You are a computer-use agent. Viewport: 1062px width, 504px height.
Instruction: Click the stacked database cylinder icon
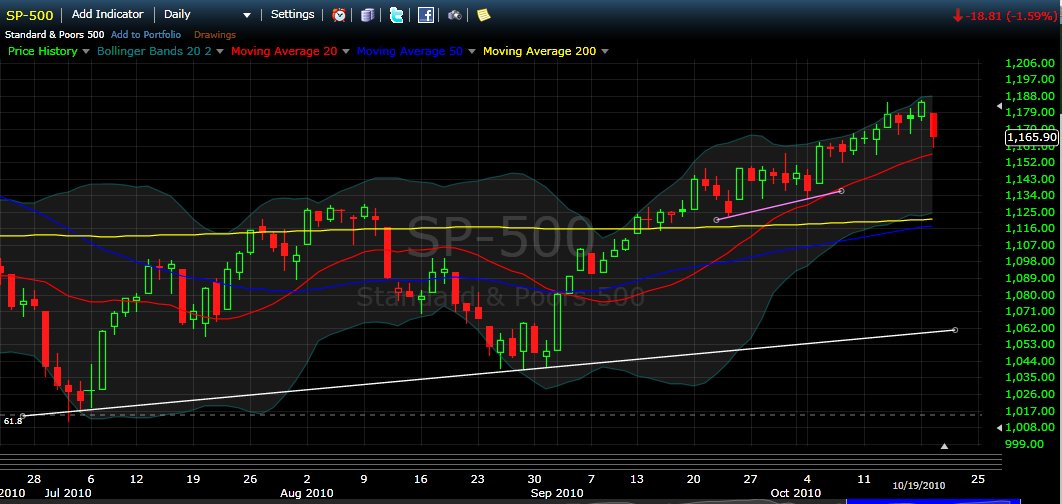pos(367,14)
